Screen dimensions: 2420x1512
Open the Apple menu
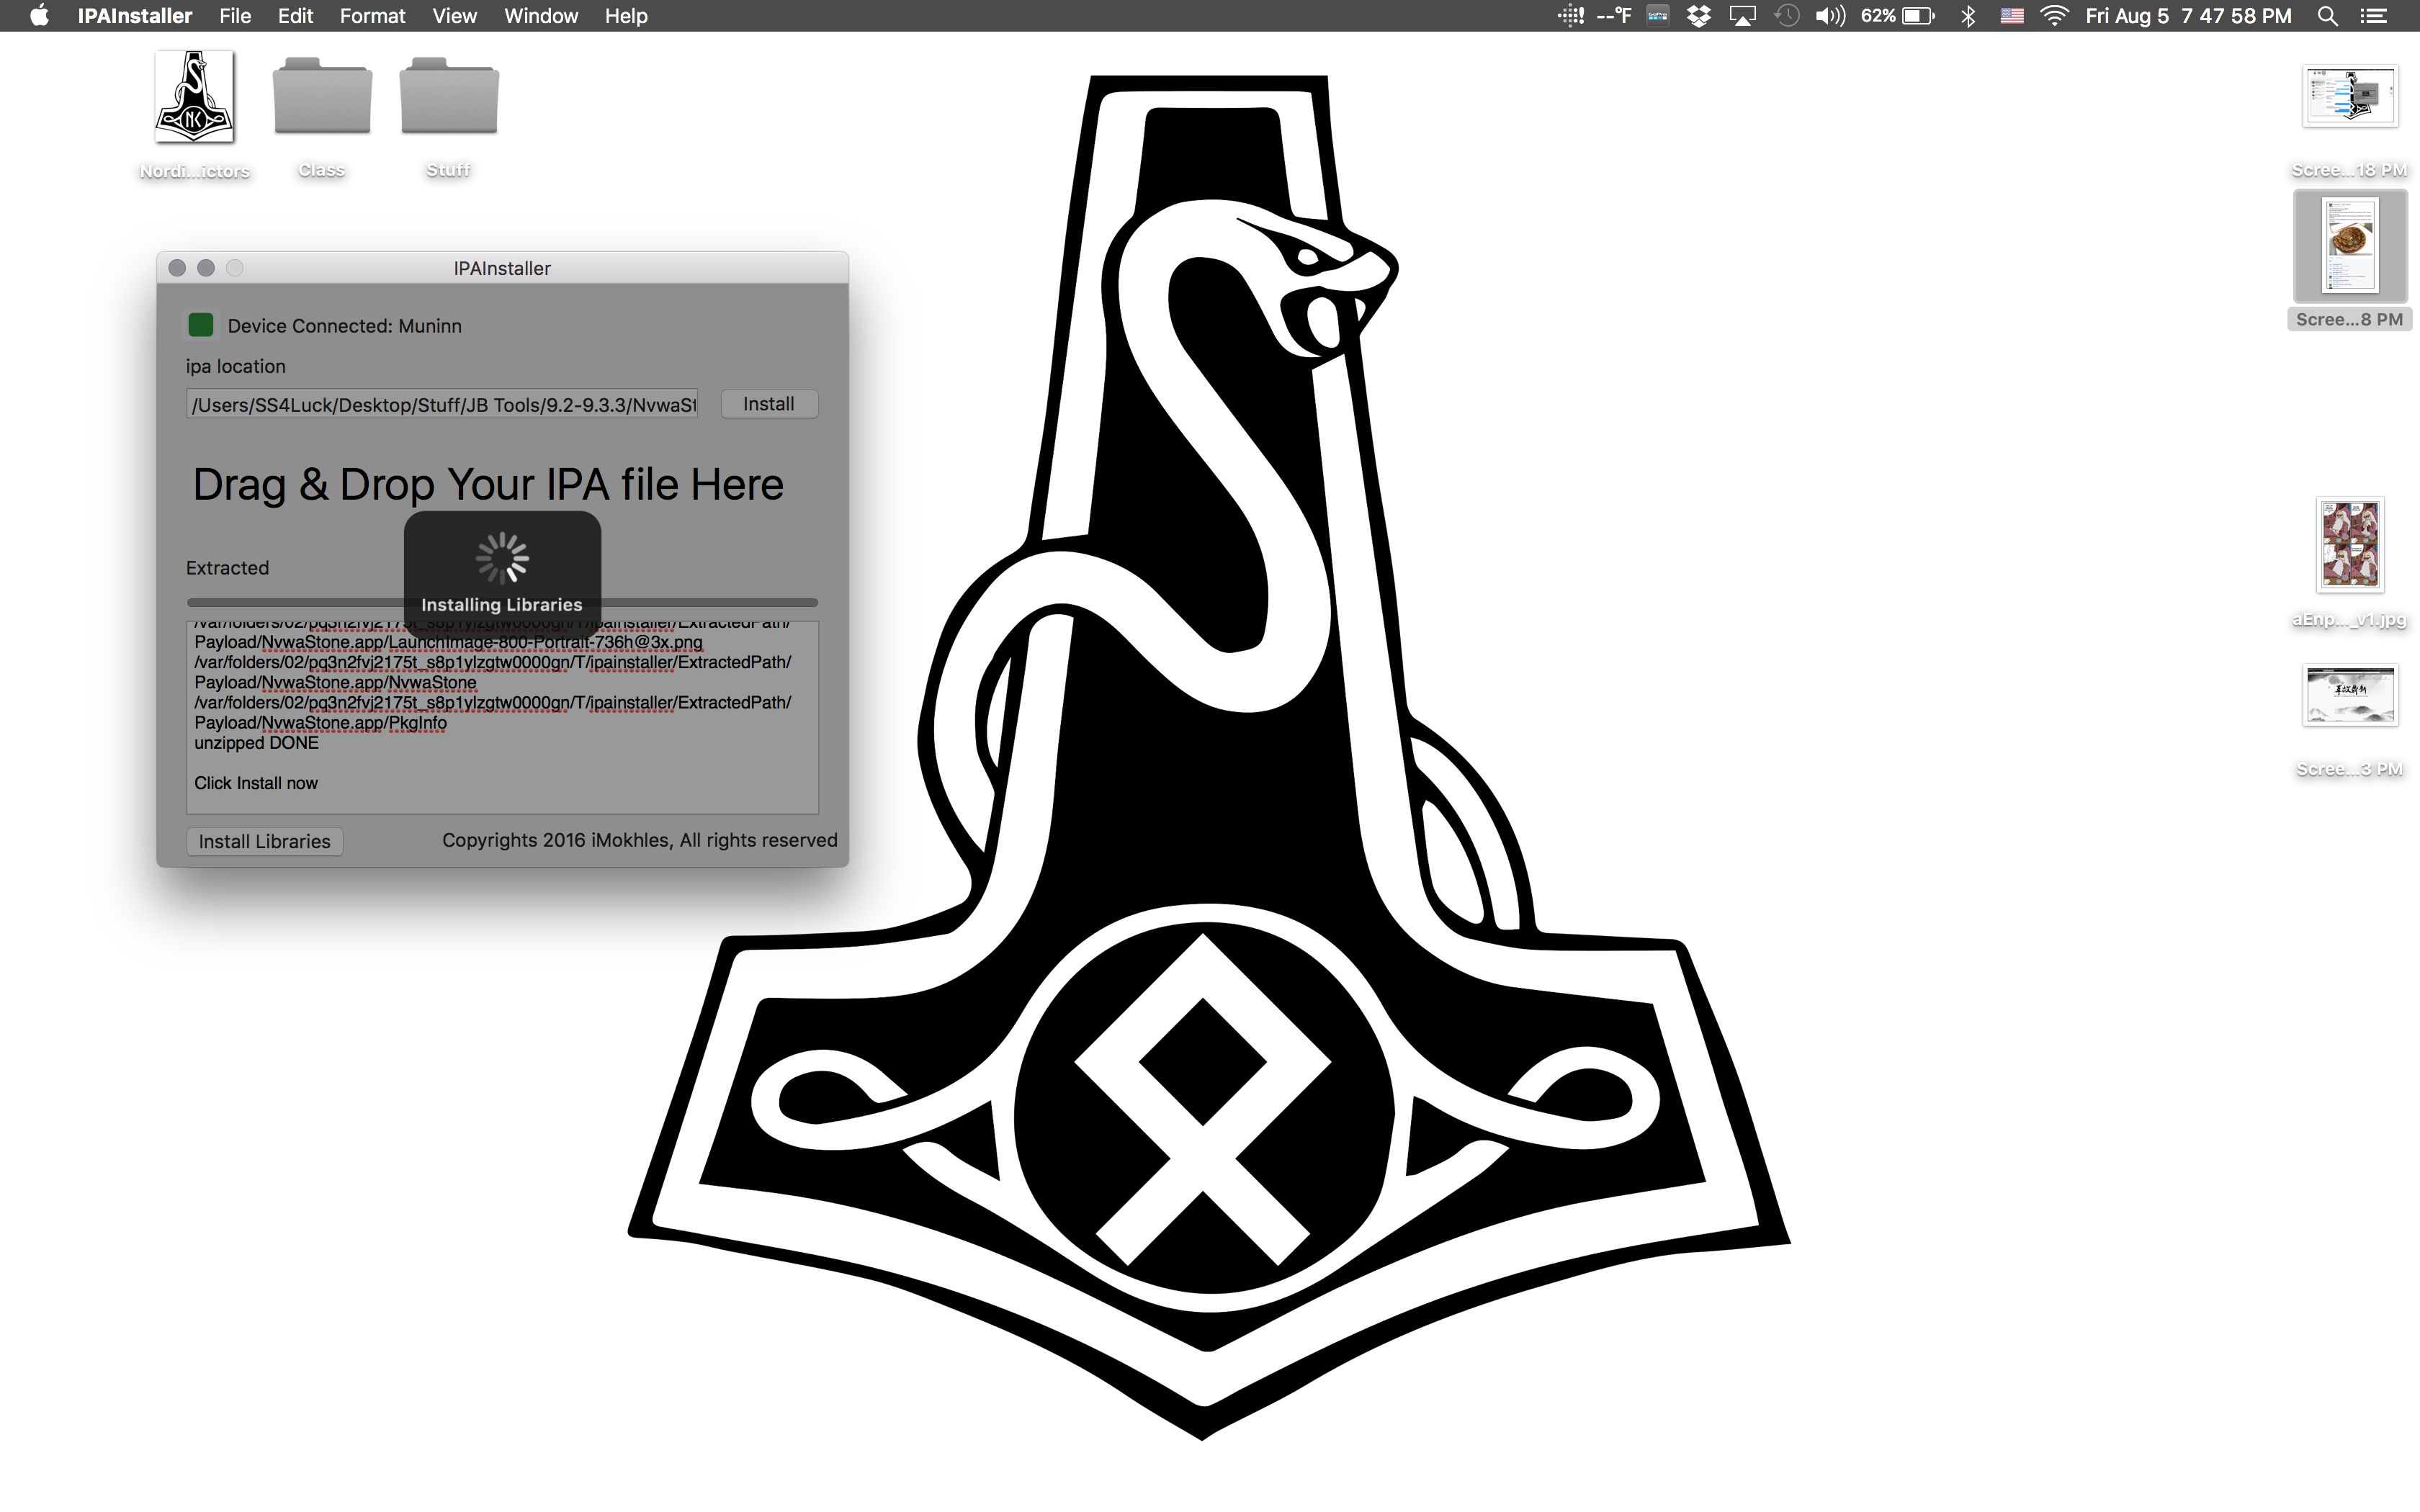(x=39, y=16)
